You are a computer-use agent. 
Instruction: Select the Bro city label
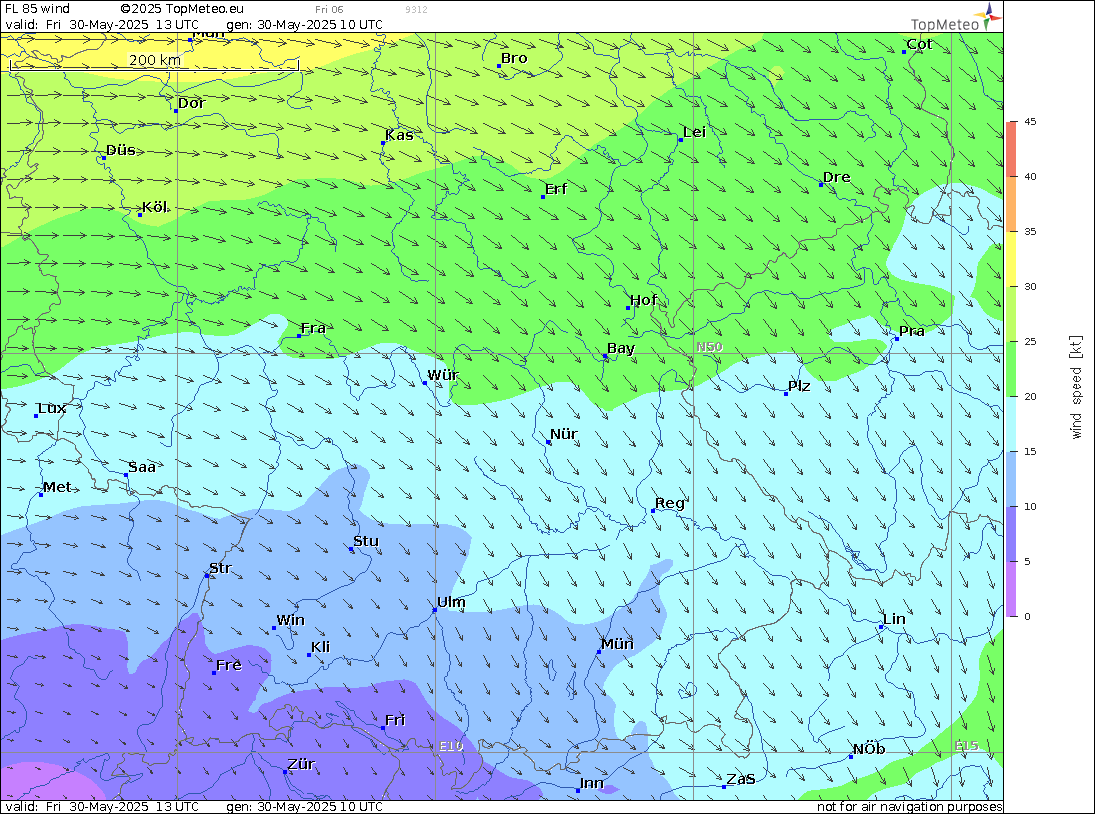514,59
